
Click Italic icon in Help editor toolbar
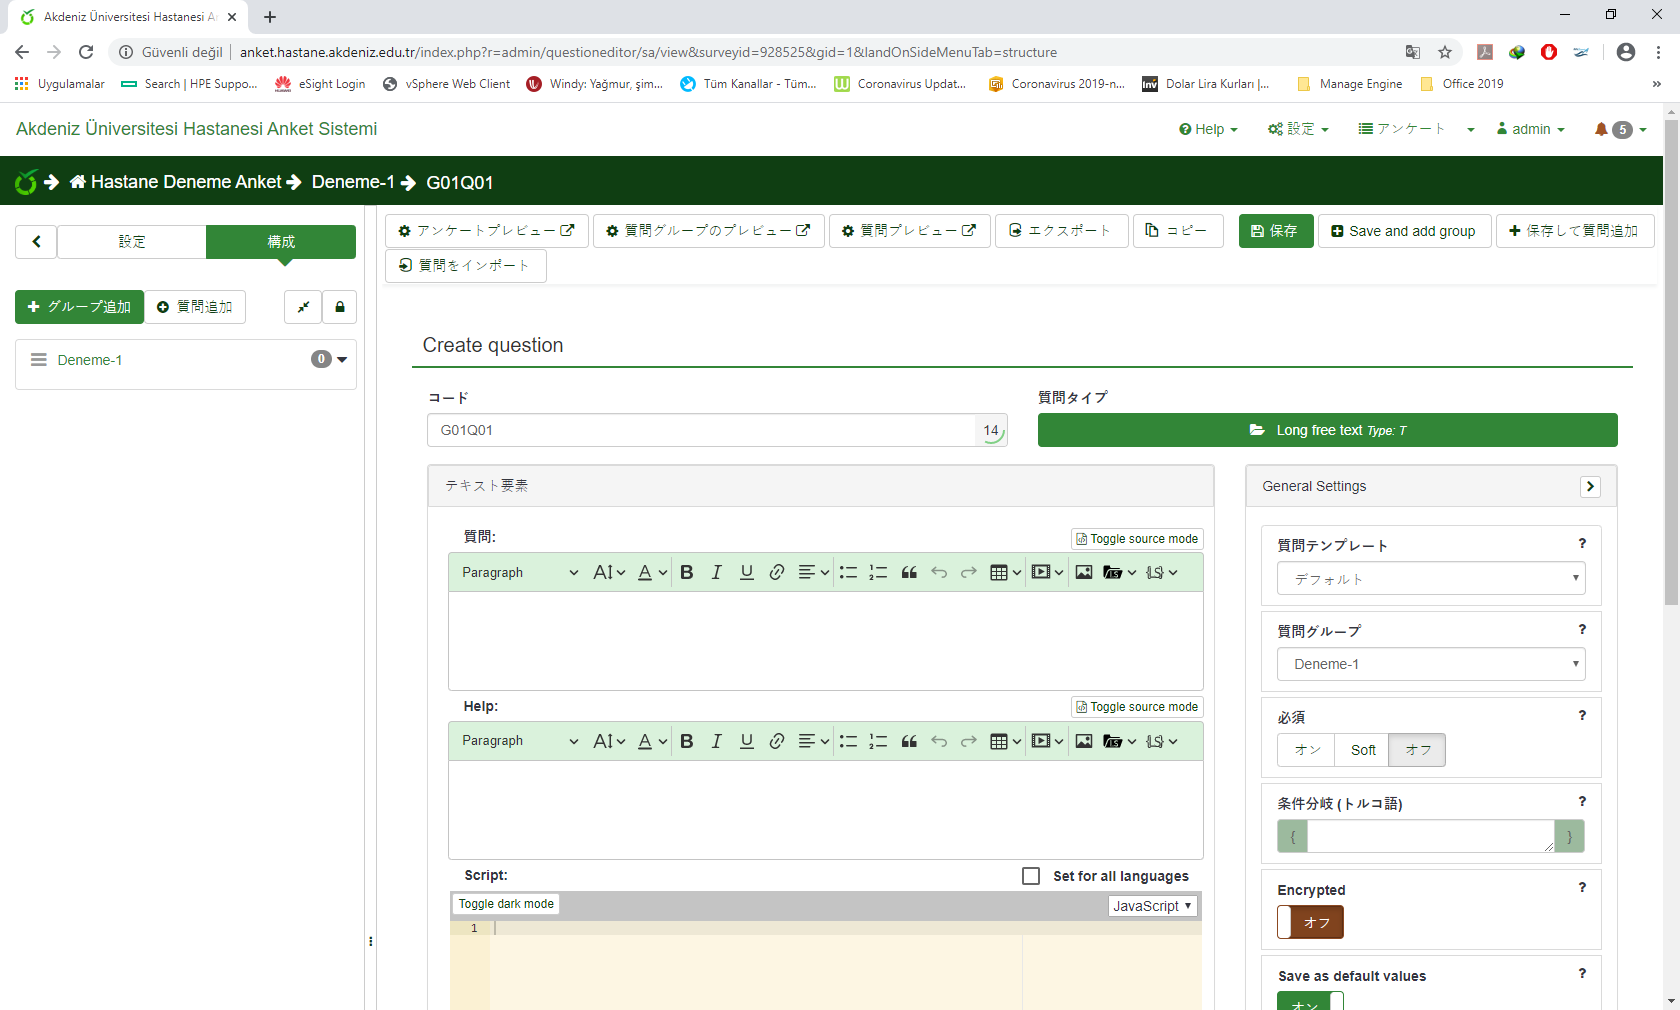point(716,741)
